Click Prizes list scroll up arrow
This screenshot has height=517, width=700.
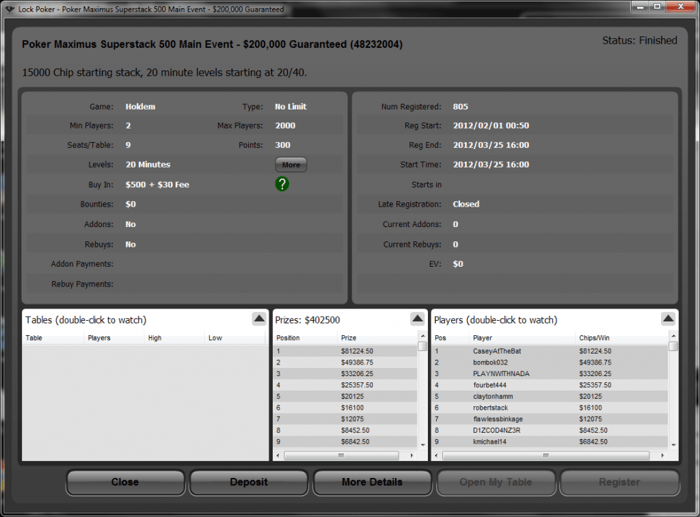point(422,335)
